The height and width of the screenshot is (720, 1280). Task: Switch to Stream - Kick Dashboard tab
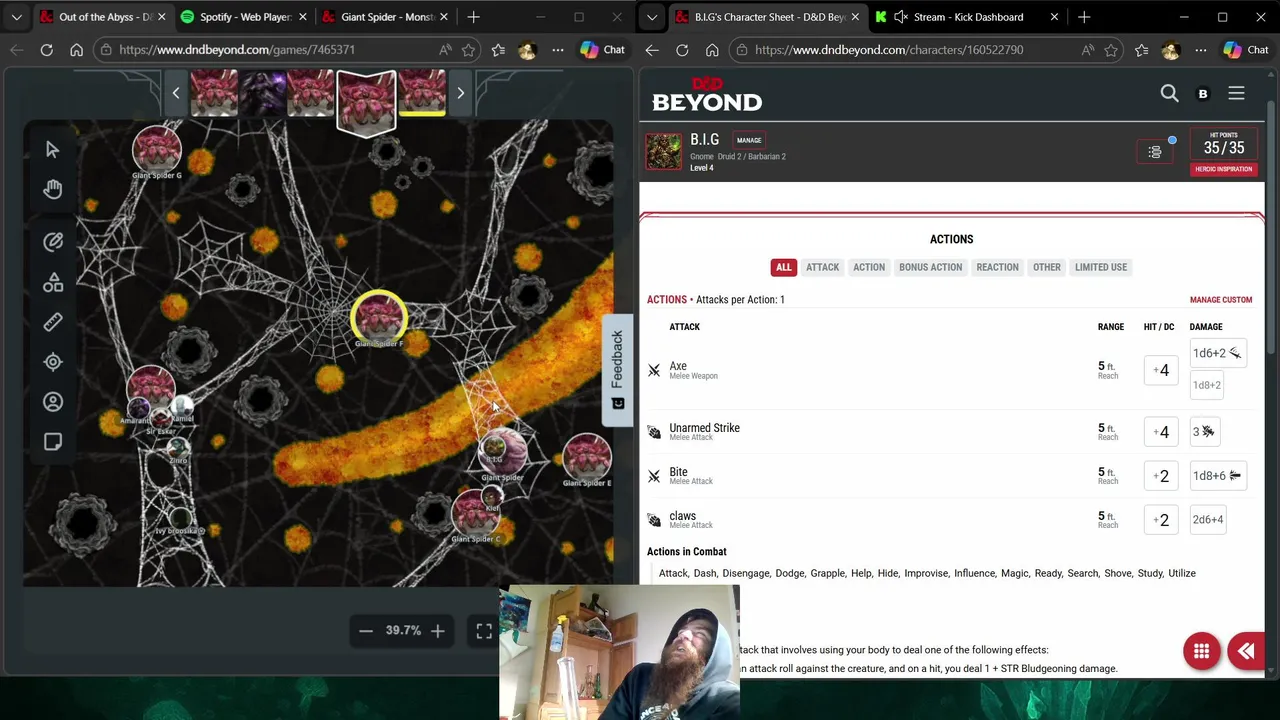(x=968, y=17)
